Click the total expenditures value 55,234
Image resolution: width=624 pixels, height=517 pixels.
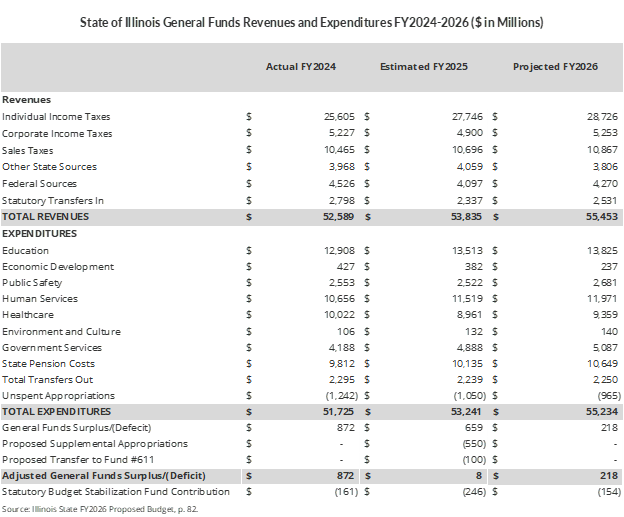tap(602, 412)
